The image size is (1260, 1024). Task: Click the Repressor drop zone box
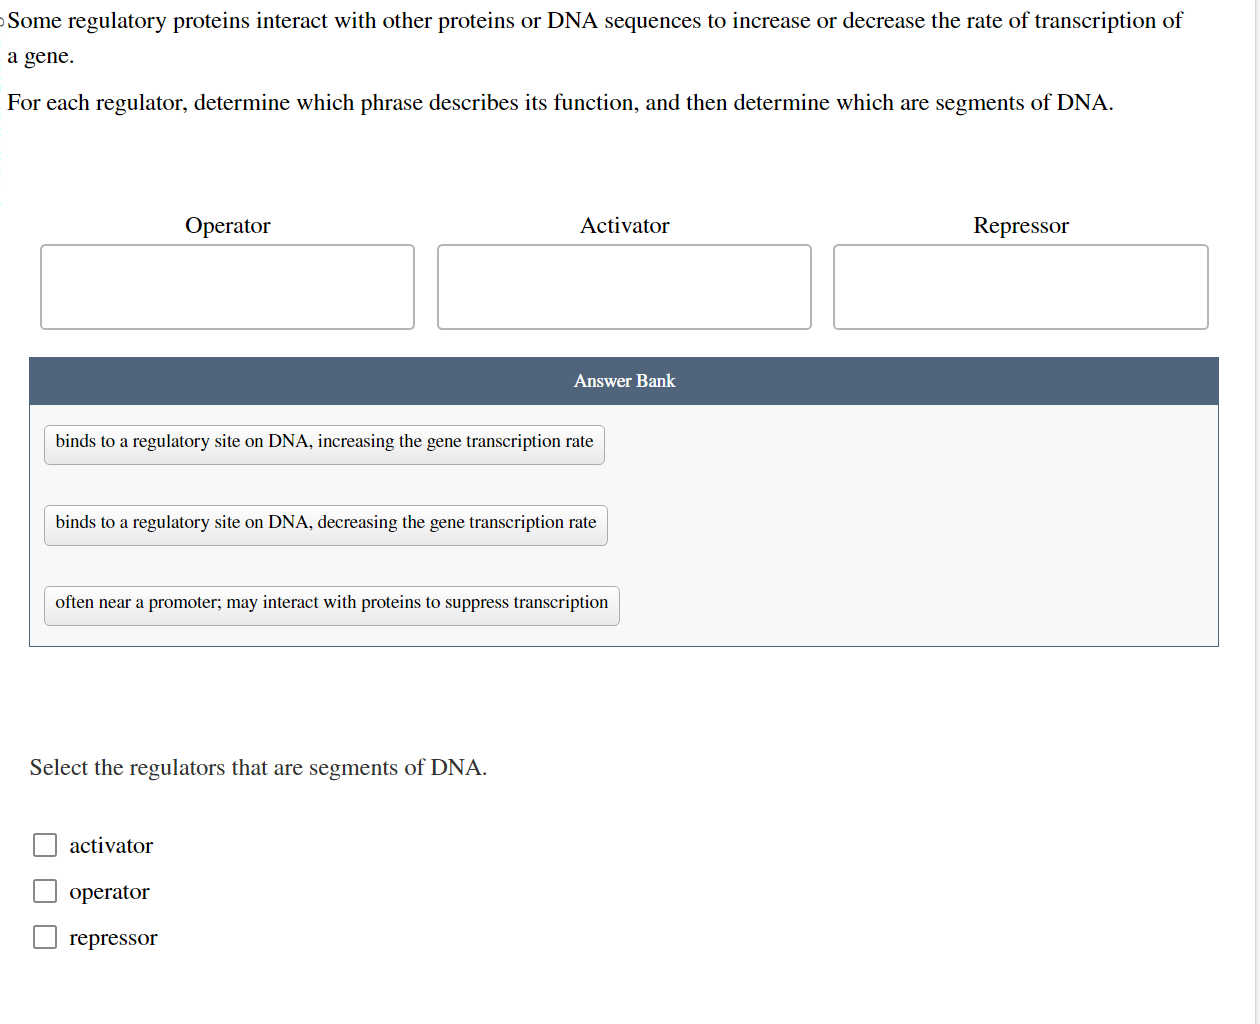(x=1020, y=287)
